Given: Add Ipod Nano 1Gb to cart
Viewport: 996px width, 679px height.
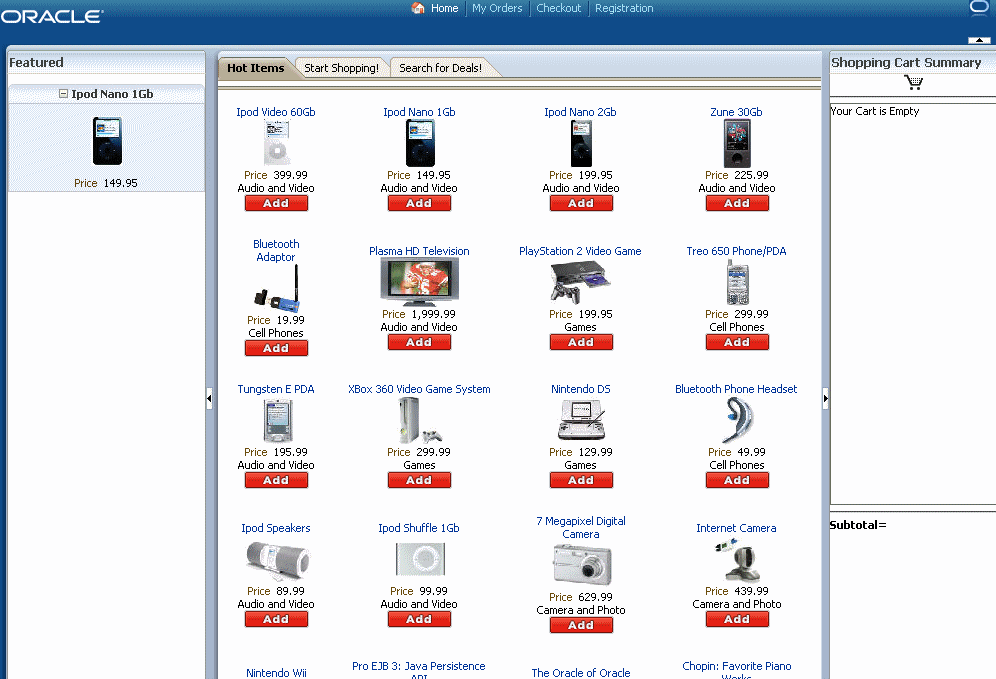Looking at the screenshot, I should (419, 203).
